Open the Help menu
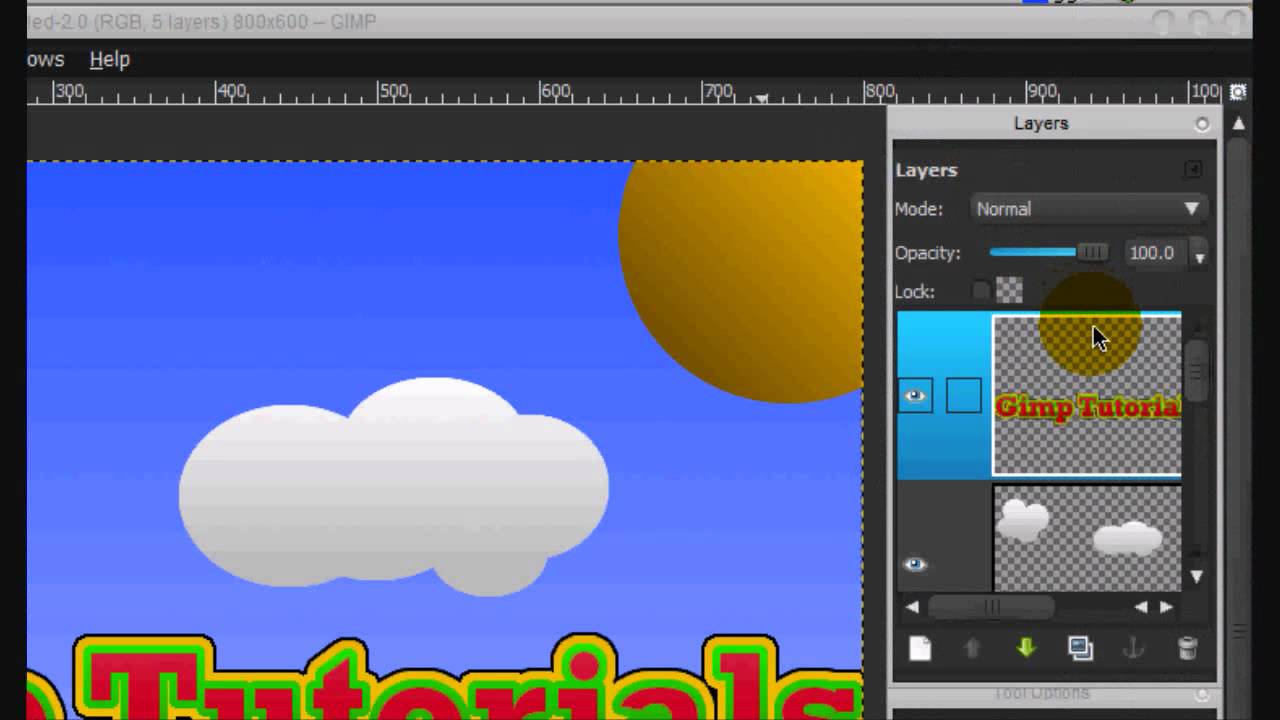Viewport: 1280px width, 720px height. coord(110,60)
